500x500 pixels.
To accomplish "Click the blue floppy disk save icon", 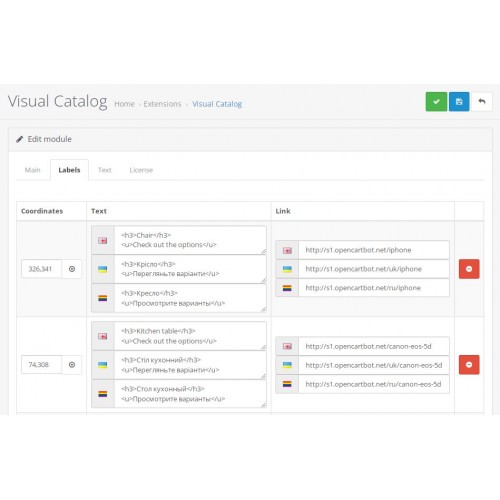I will (459, 102).
